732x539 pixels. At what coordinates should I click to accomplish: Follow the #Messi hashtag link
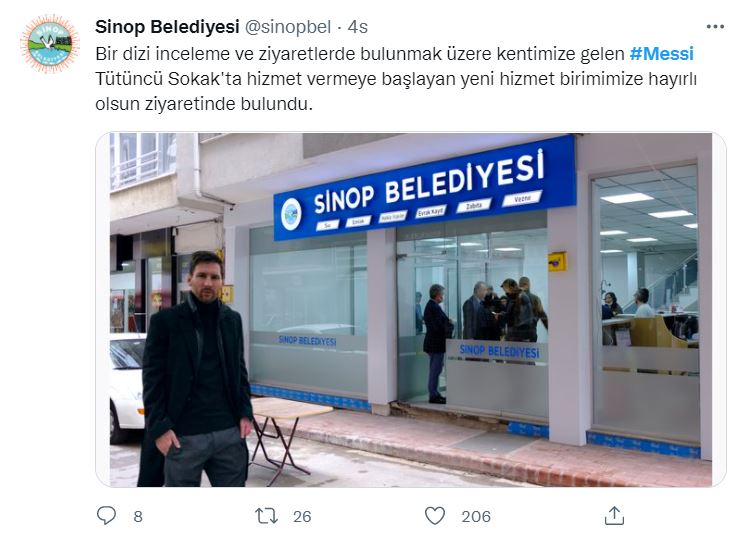662,54
